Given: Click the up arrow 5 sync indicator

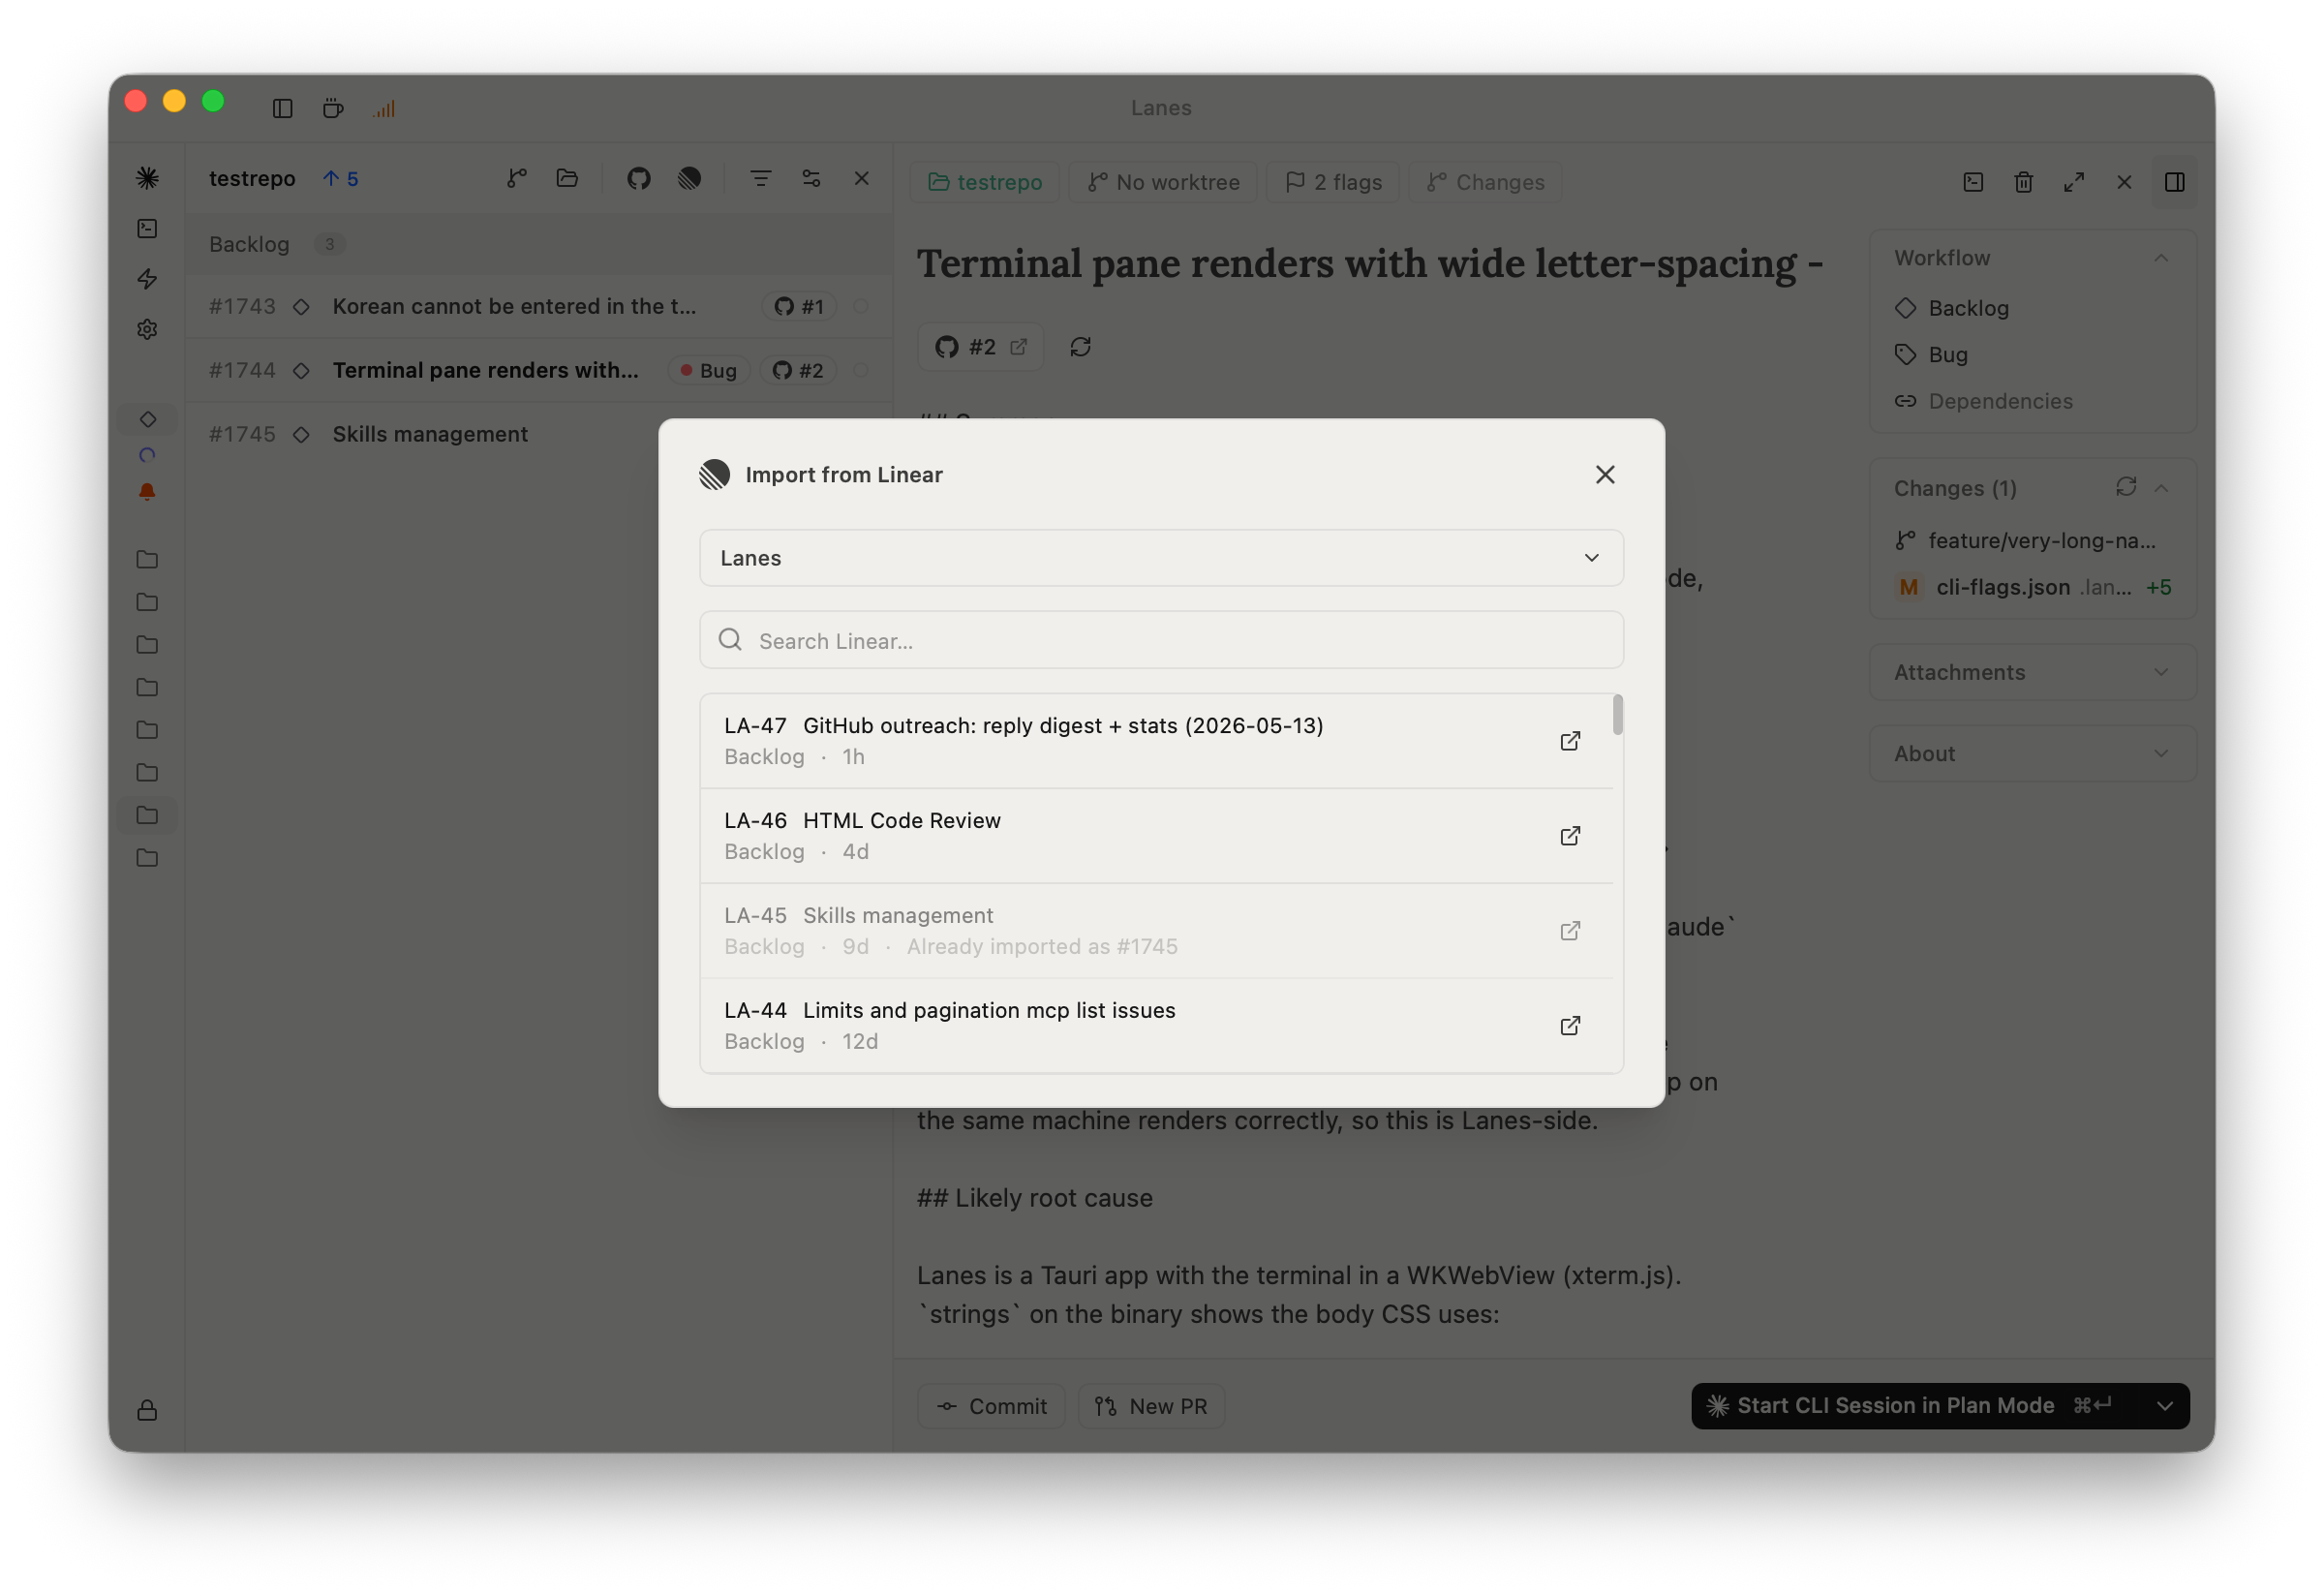Looking at the screenshot, I should [340, 178].
